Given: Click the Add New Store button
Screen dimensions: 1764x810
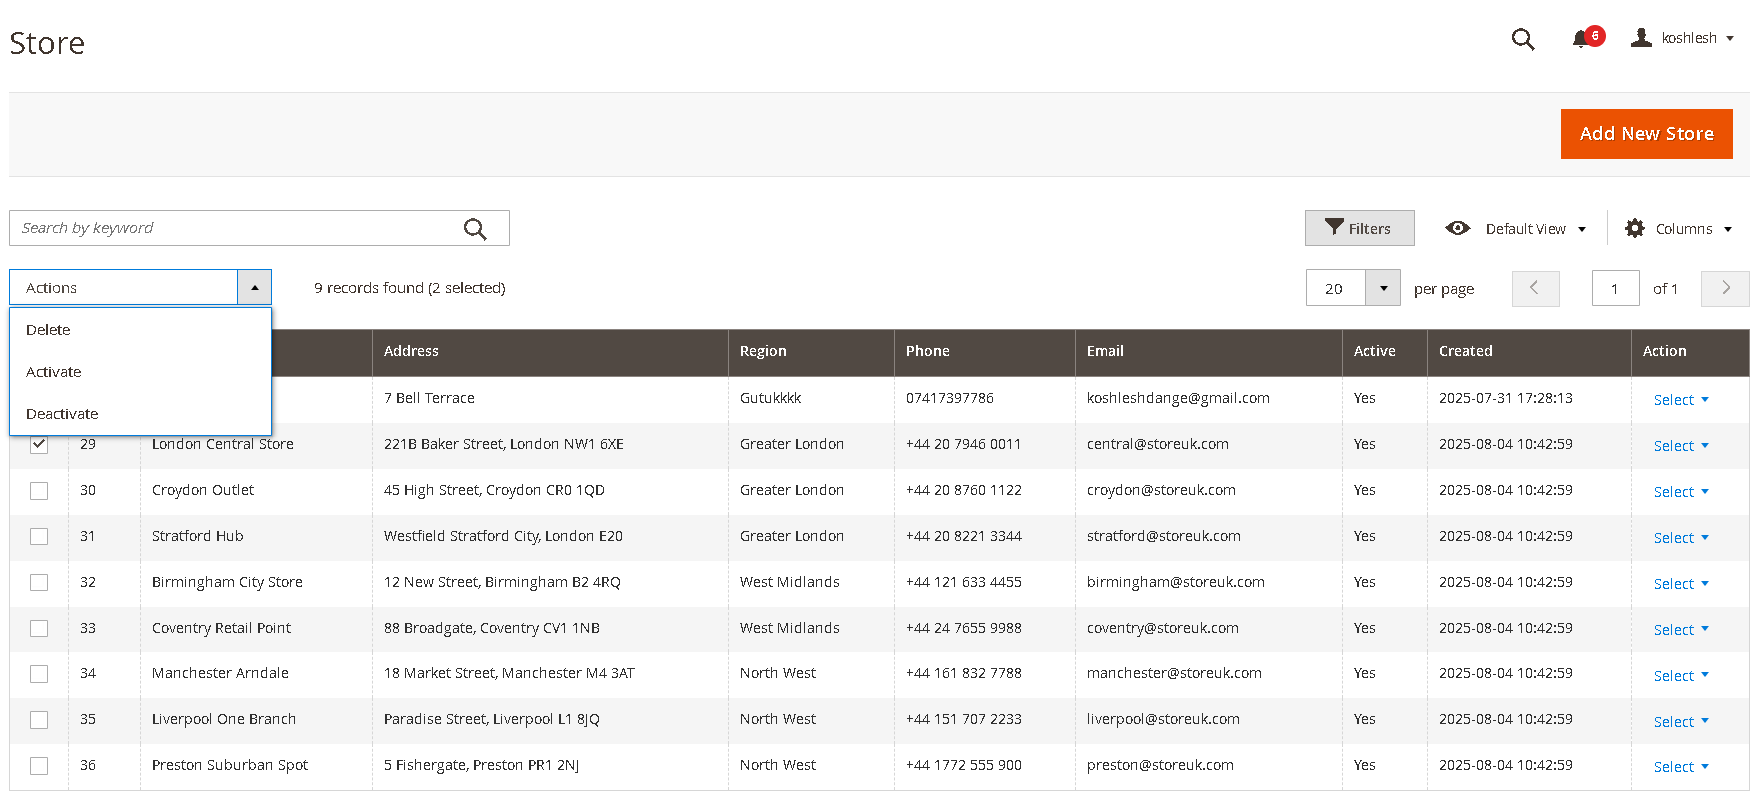Looking at the screenshot, I should tap(1646, 134).
